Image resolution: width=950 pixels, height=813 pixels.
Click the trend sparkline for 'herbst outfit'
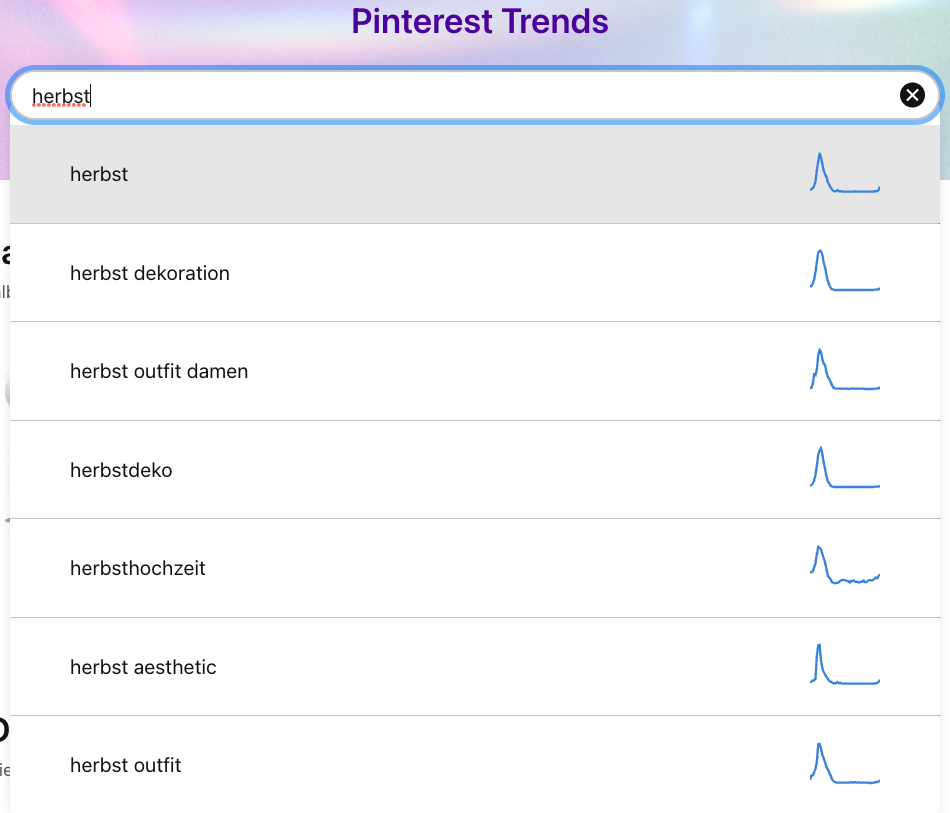[845, 763]
